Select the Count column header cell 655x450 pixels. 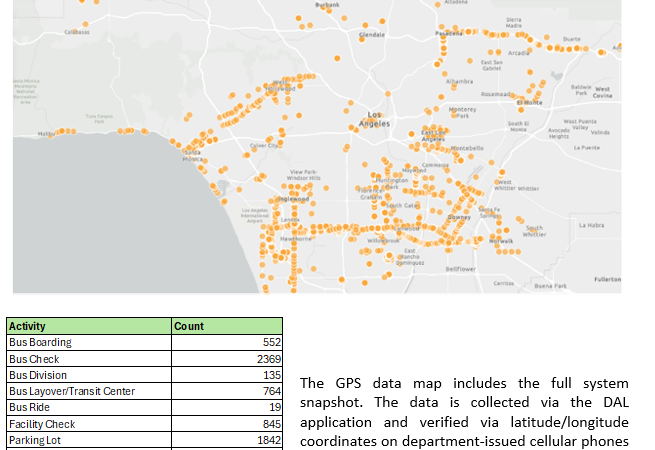click(x=227, y=326)
